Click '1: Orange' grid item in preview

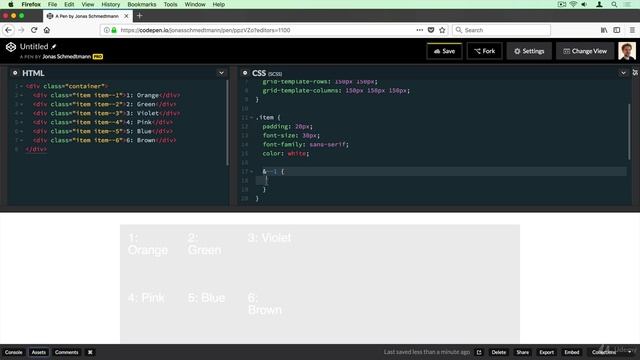pyautogui.click(x=150, y=254)
